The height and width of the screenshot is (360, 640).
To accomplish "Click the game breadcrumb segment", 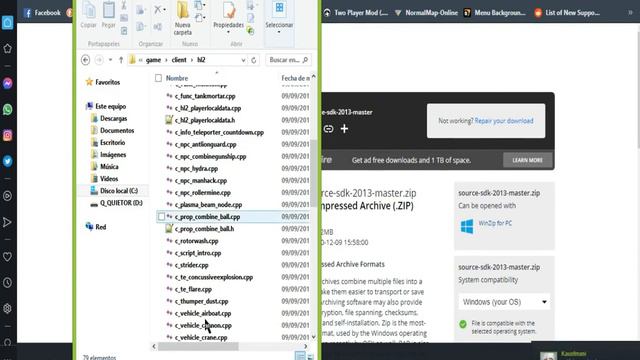I will point(153,60).
